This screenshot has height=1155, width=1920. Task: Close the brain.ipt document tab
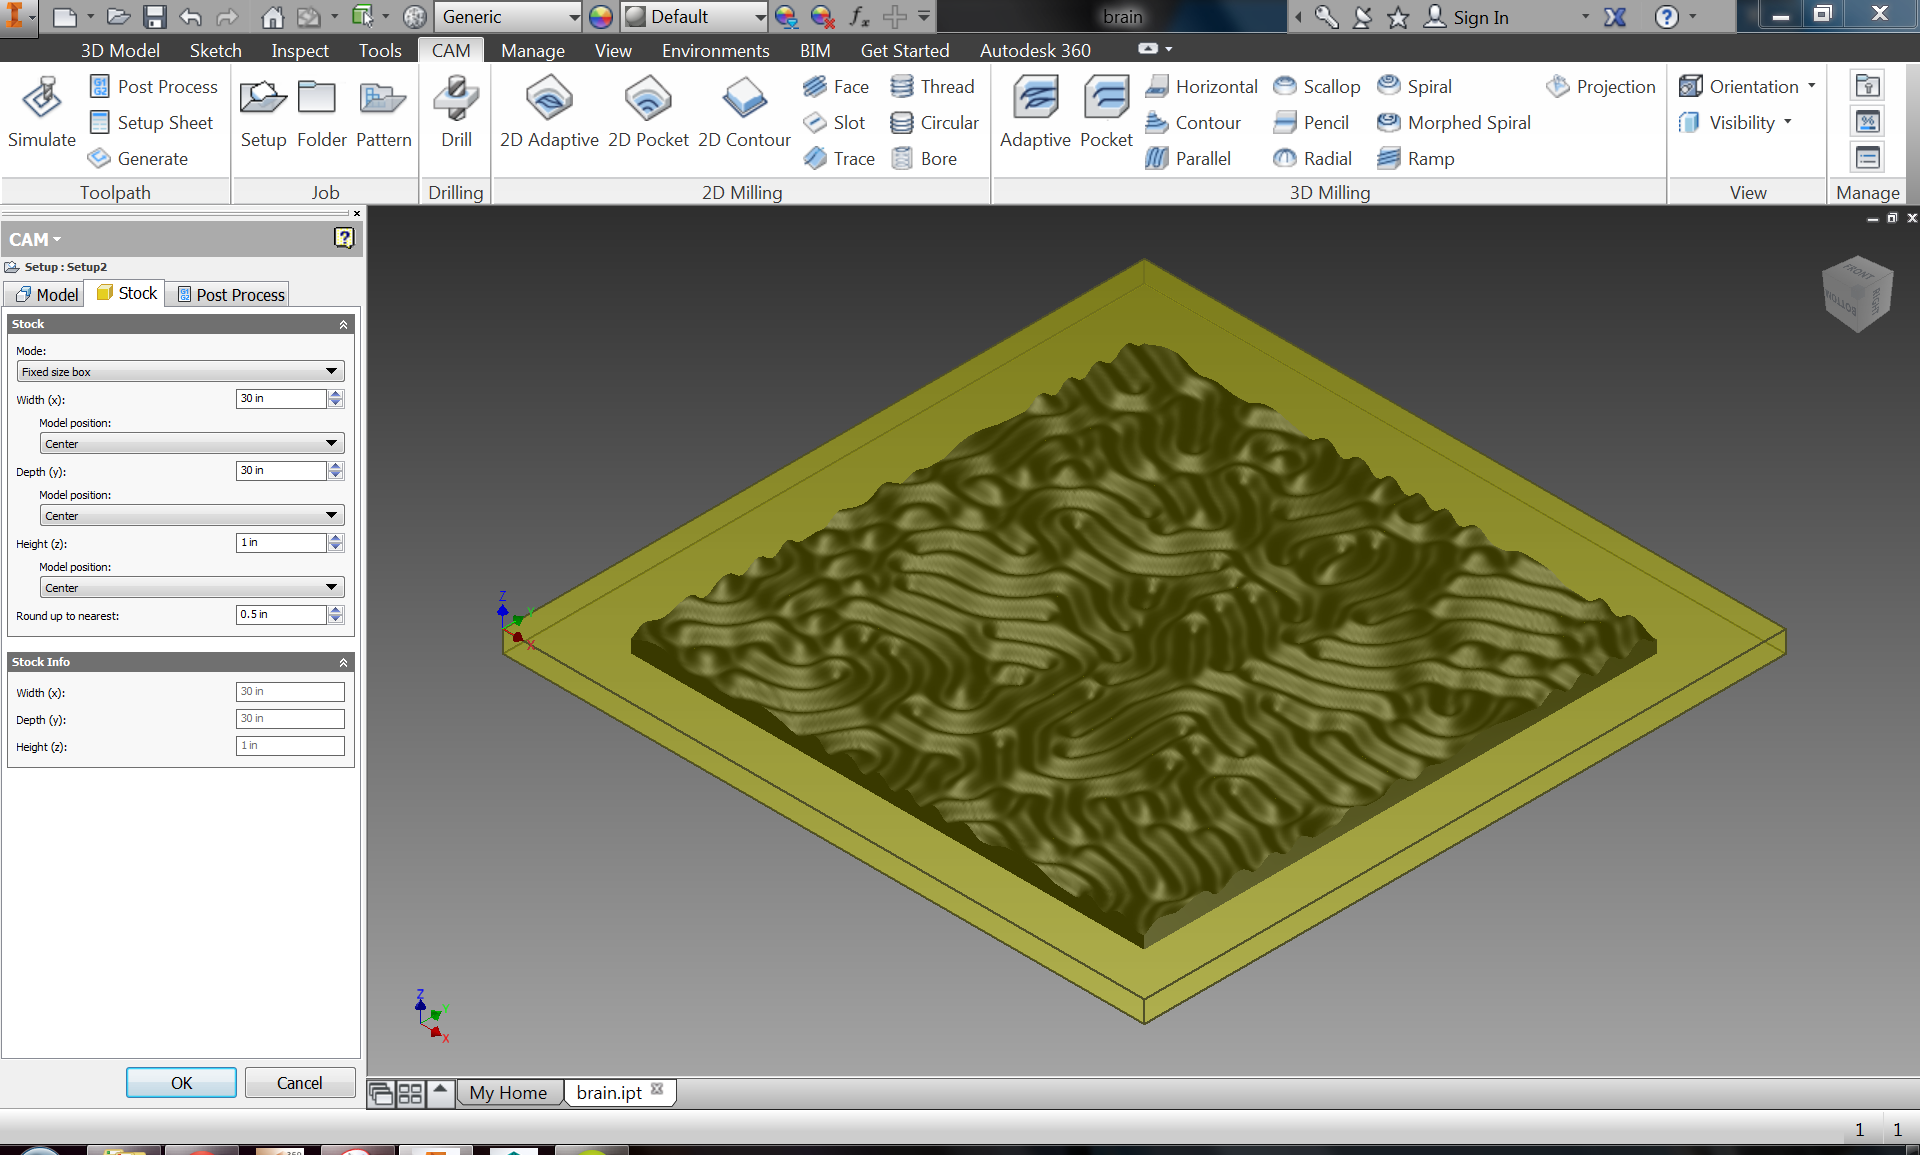pyautogui.click(x=657, y=1090)
